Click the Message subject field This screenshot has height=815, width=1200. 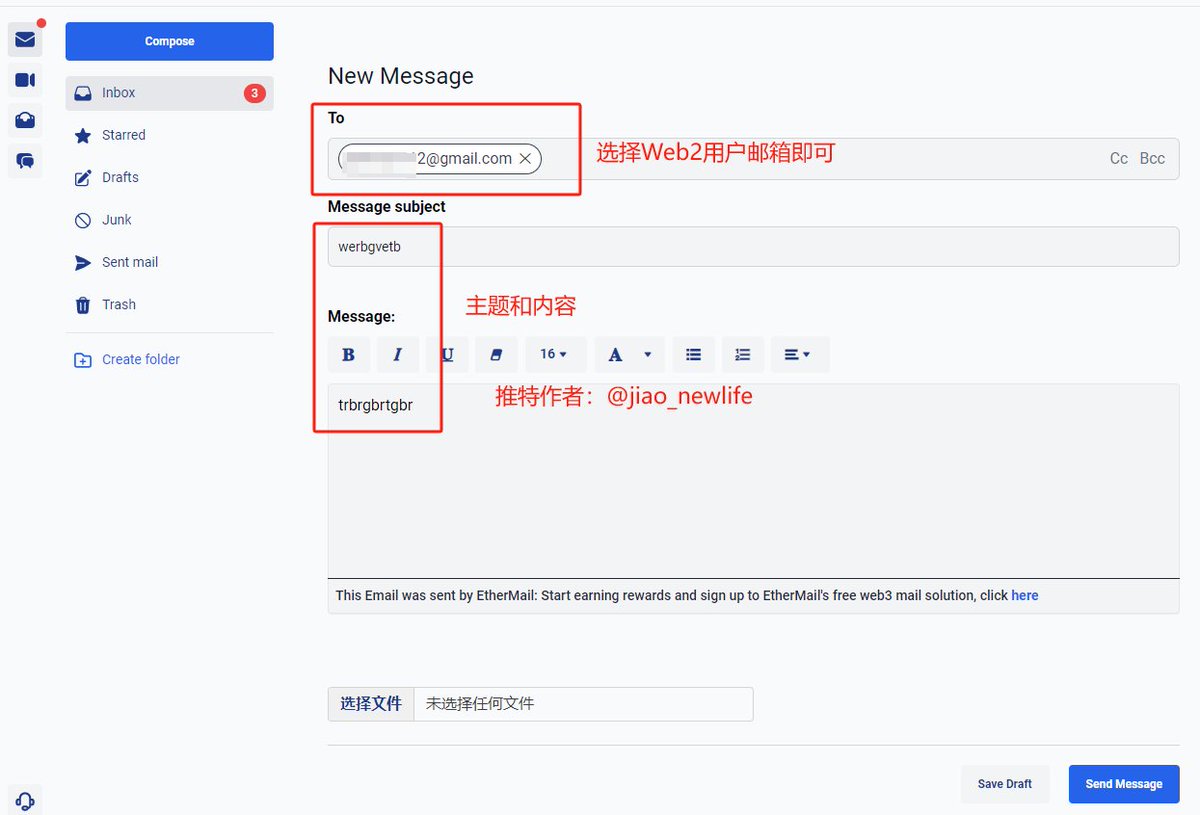(x=753, y=246)
